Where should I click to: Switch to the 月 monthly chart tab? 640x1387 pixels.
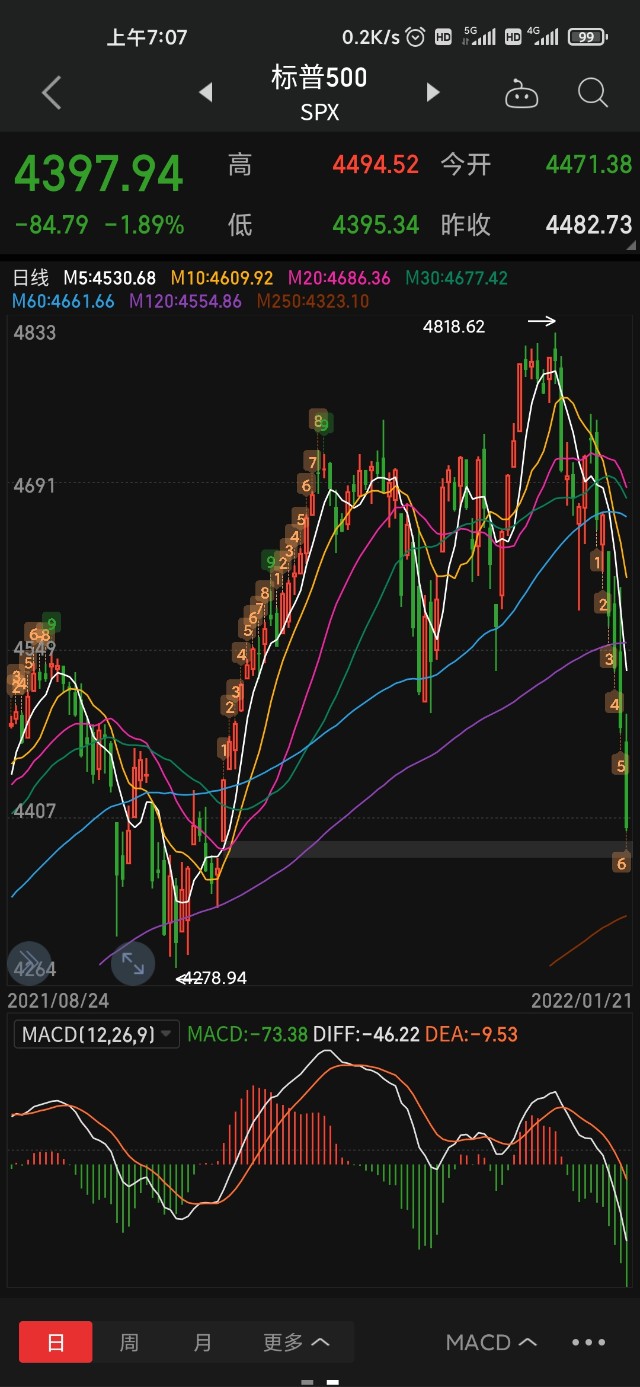point(203,1342)
